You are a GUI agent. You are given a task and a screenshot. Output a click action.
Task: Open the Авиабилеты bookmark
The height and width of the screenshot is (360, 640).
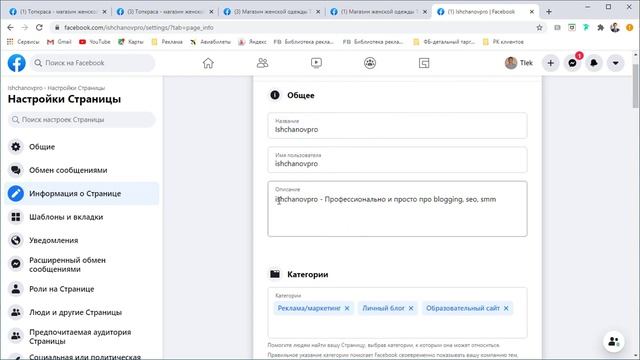(211, 42)
